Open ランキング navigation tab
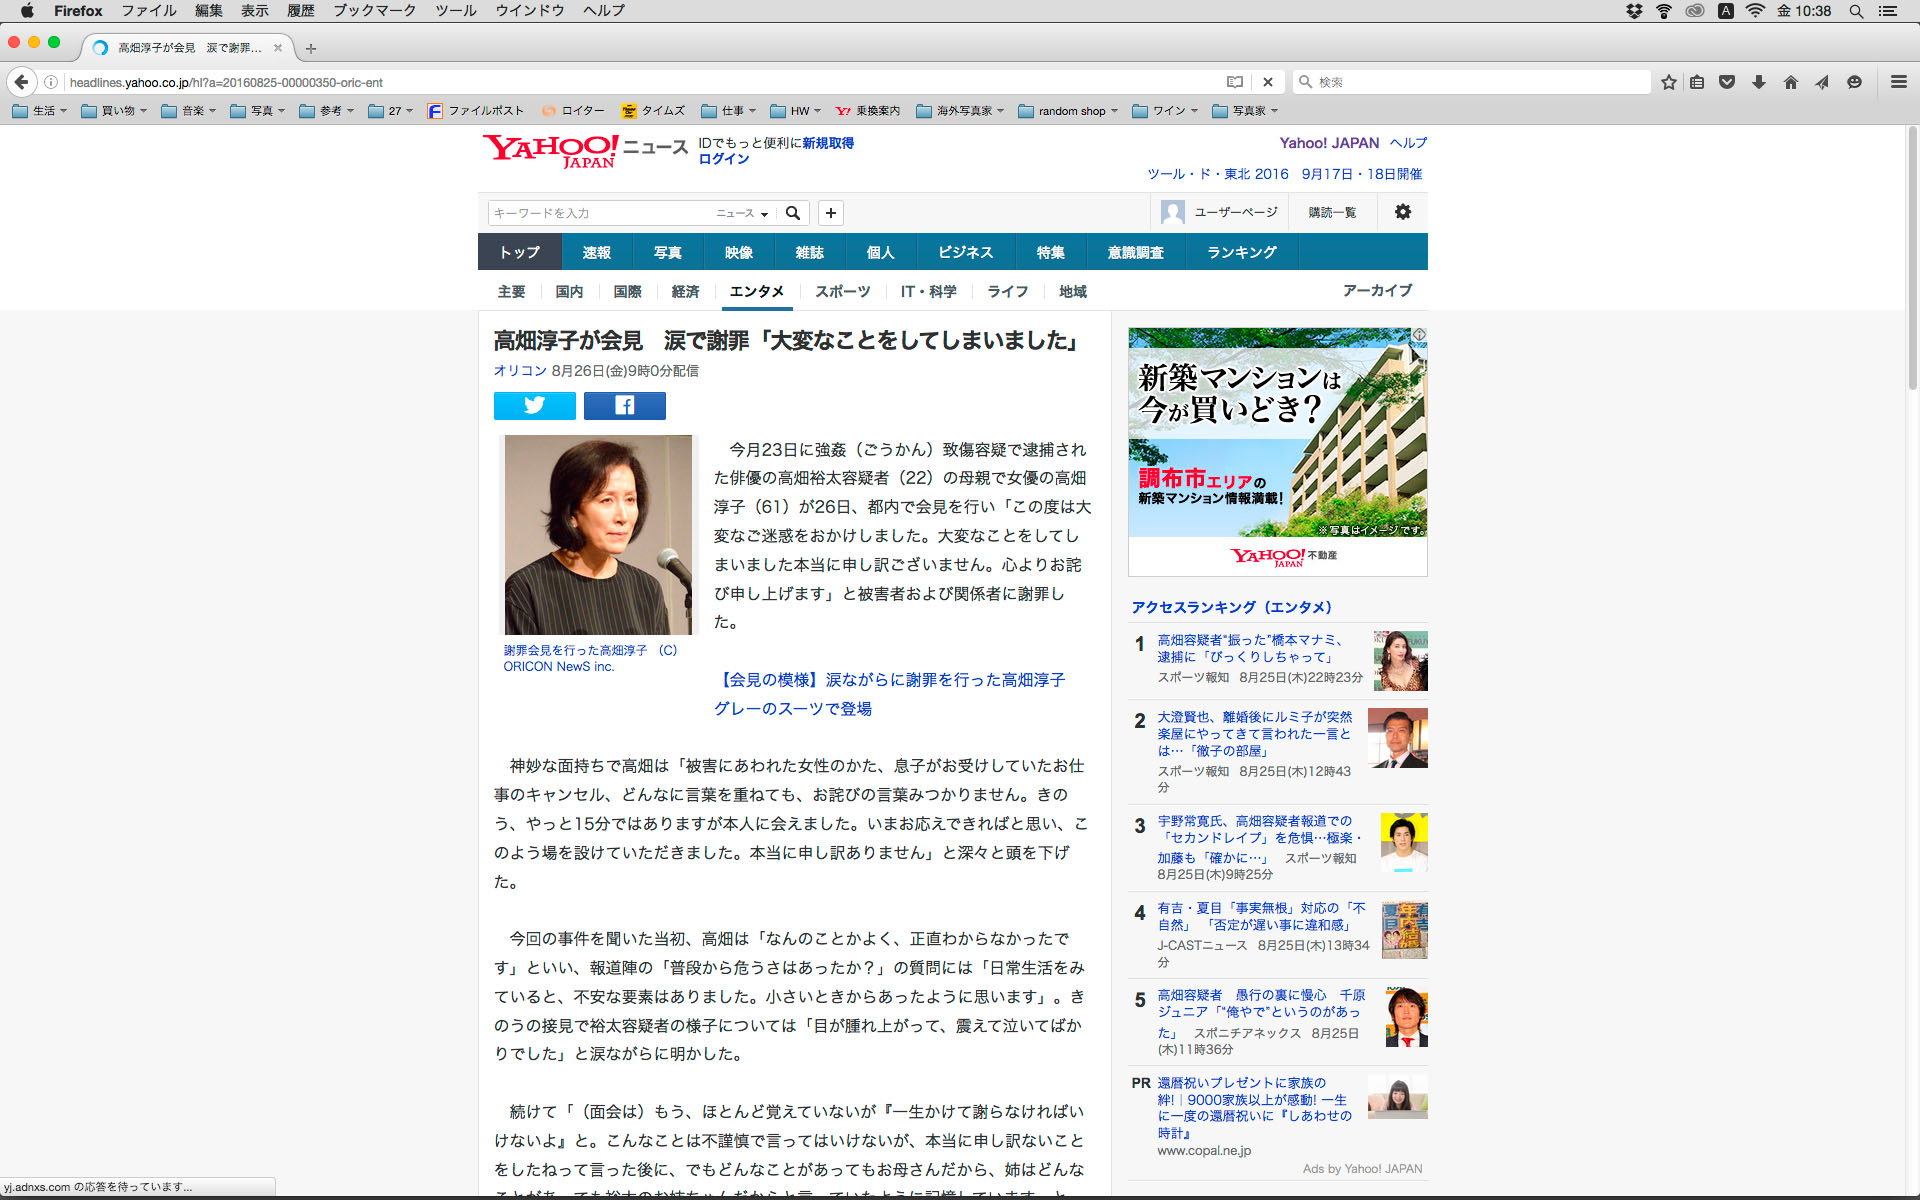The height and width of the screenshot is (1200, 1920). 1241,252
